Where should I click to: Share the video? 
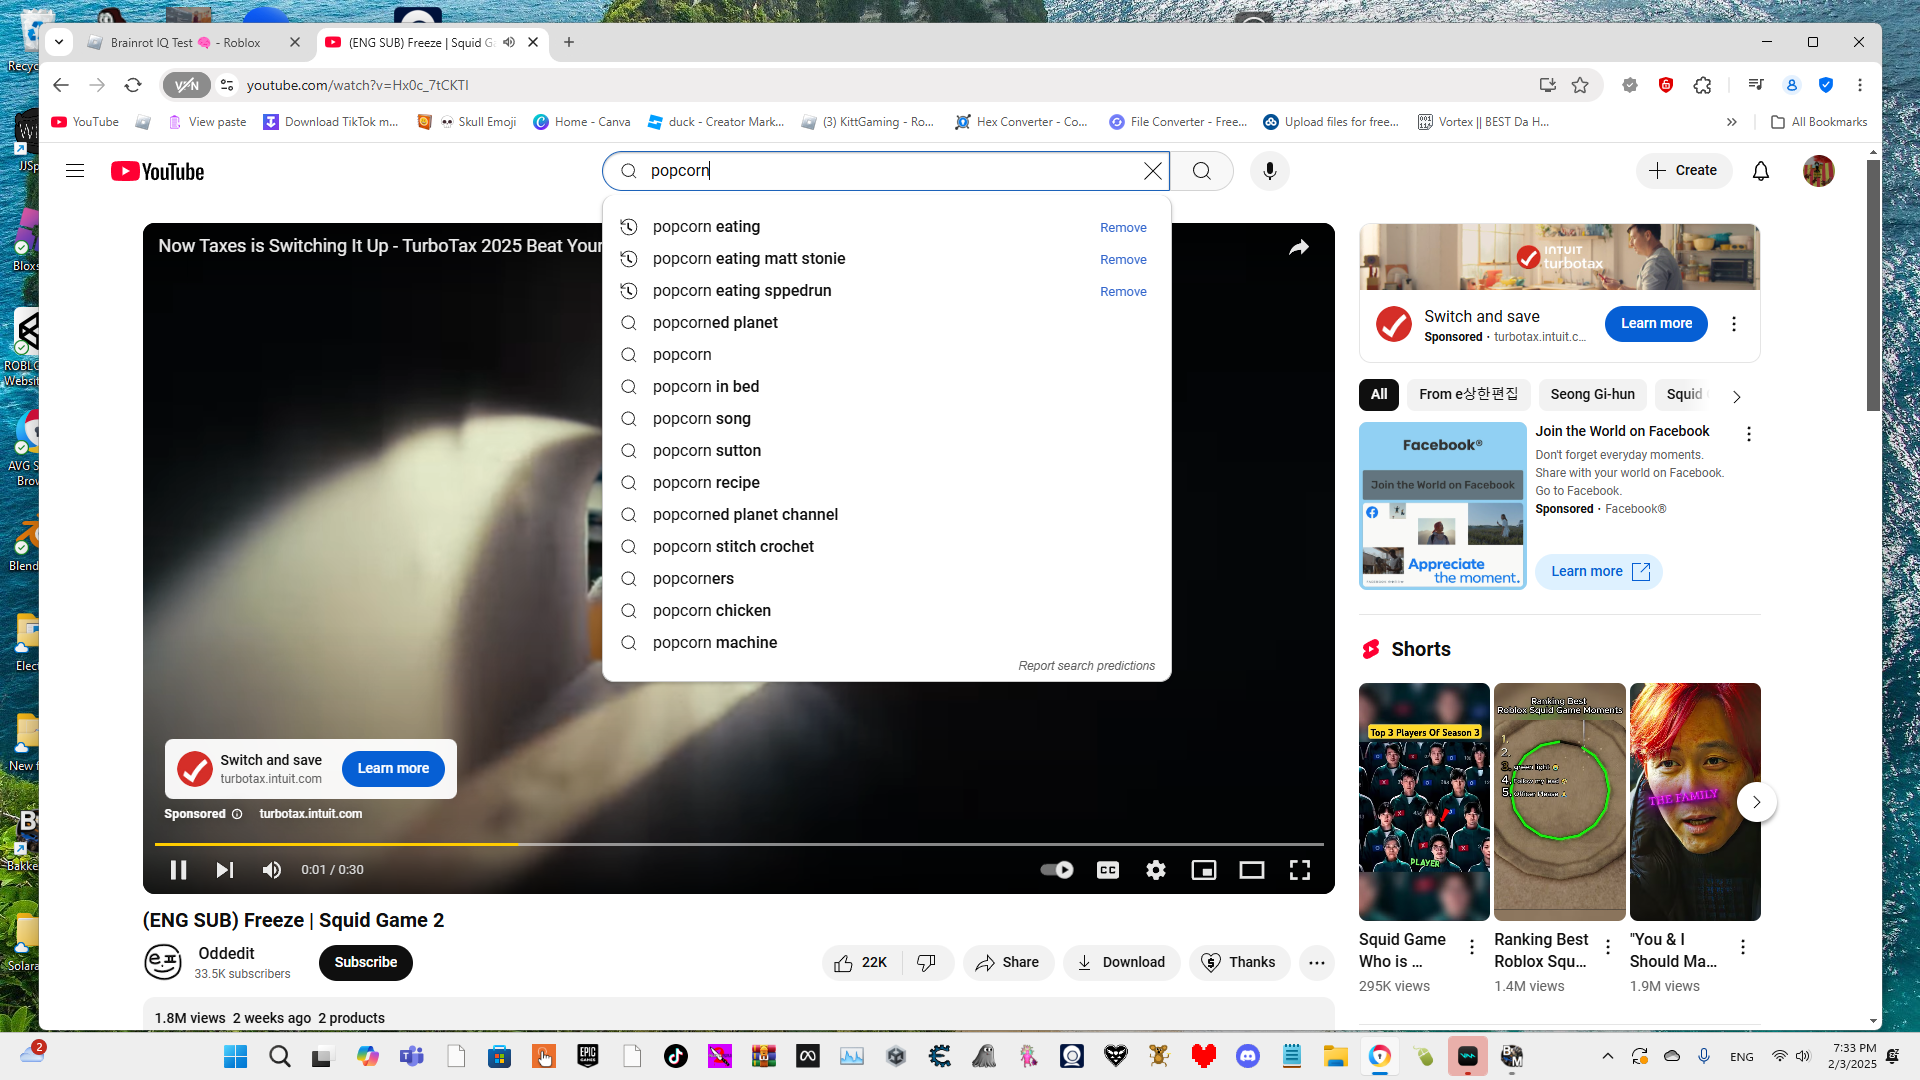click(1008, 963)
